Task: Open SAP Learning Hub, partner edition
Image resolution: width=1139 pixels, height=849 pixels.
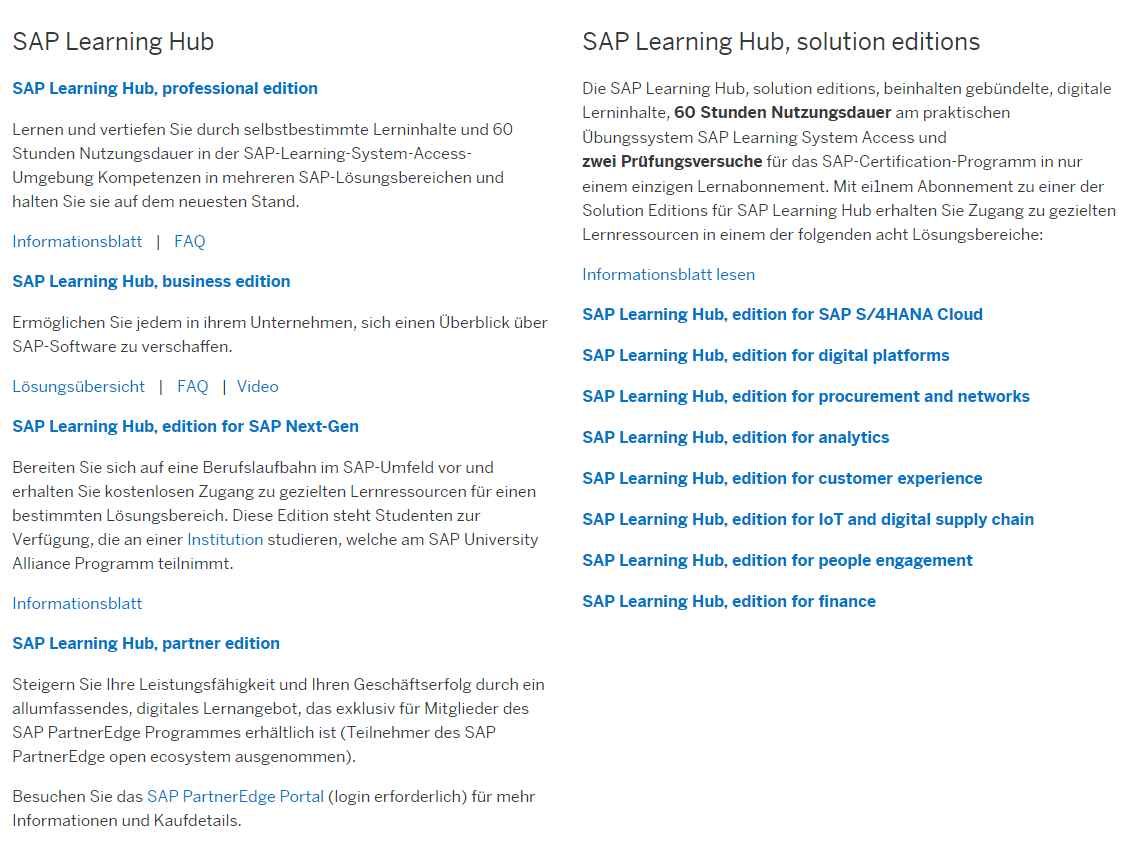Action: [146, 644]
